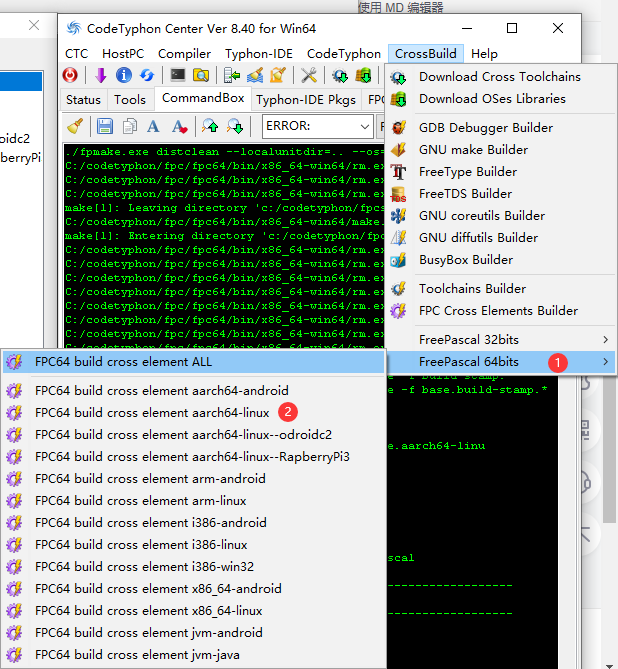Select GNU diffutils Builder
Image resolution: width=618 pixels, height=669 pixels.
[501, 238]
